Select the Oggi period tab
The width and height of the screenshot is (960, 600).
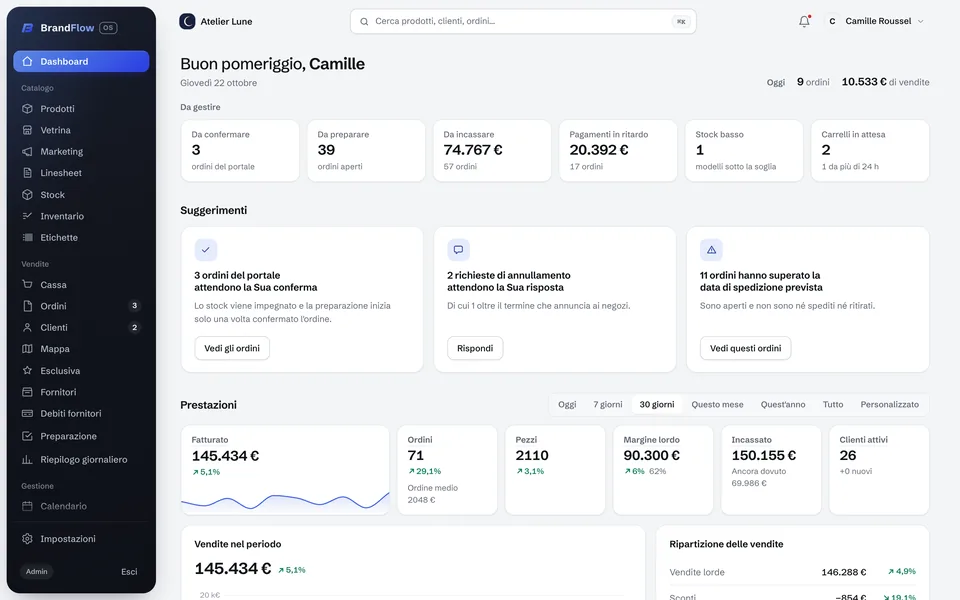pyautogui.click(x=567, y=405)
